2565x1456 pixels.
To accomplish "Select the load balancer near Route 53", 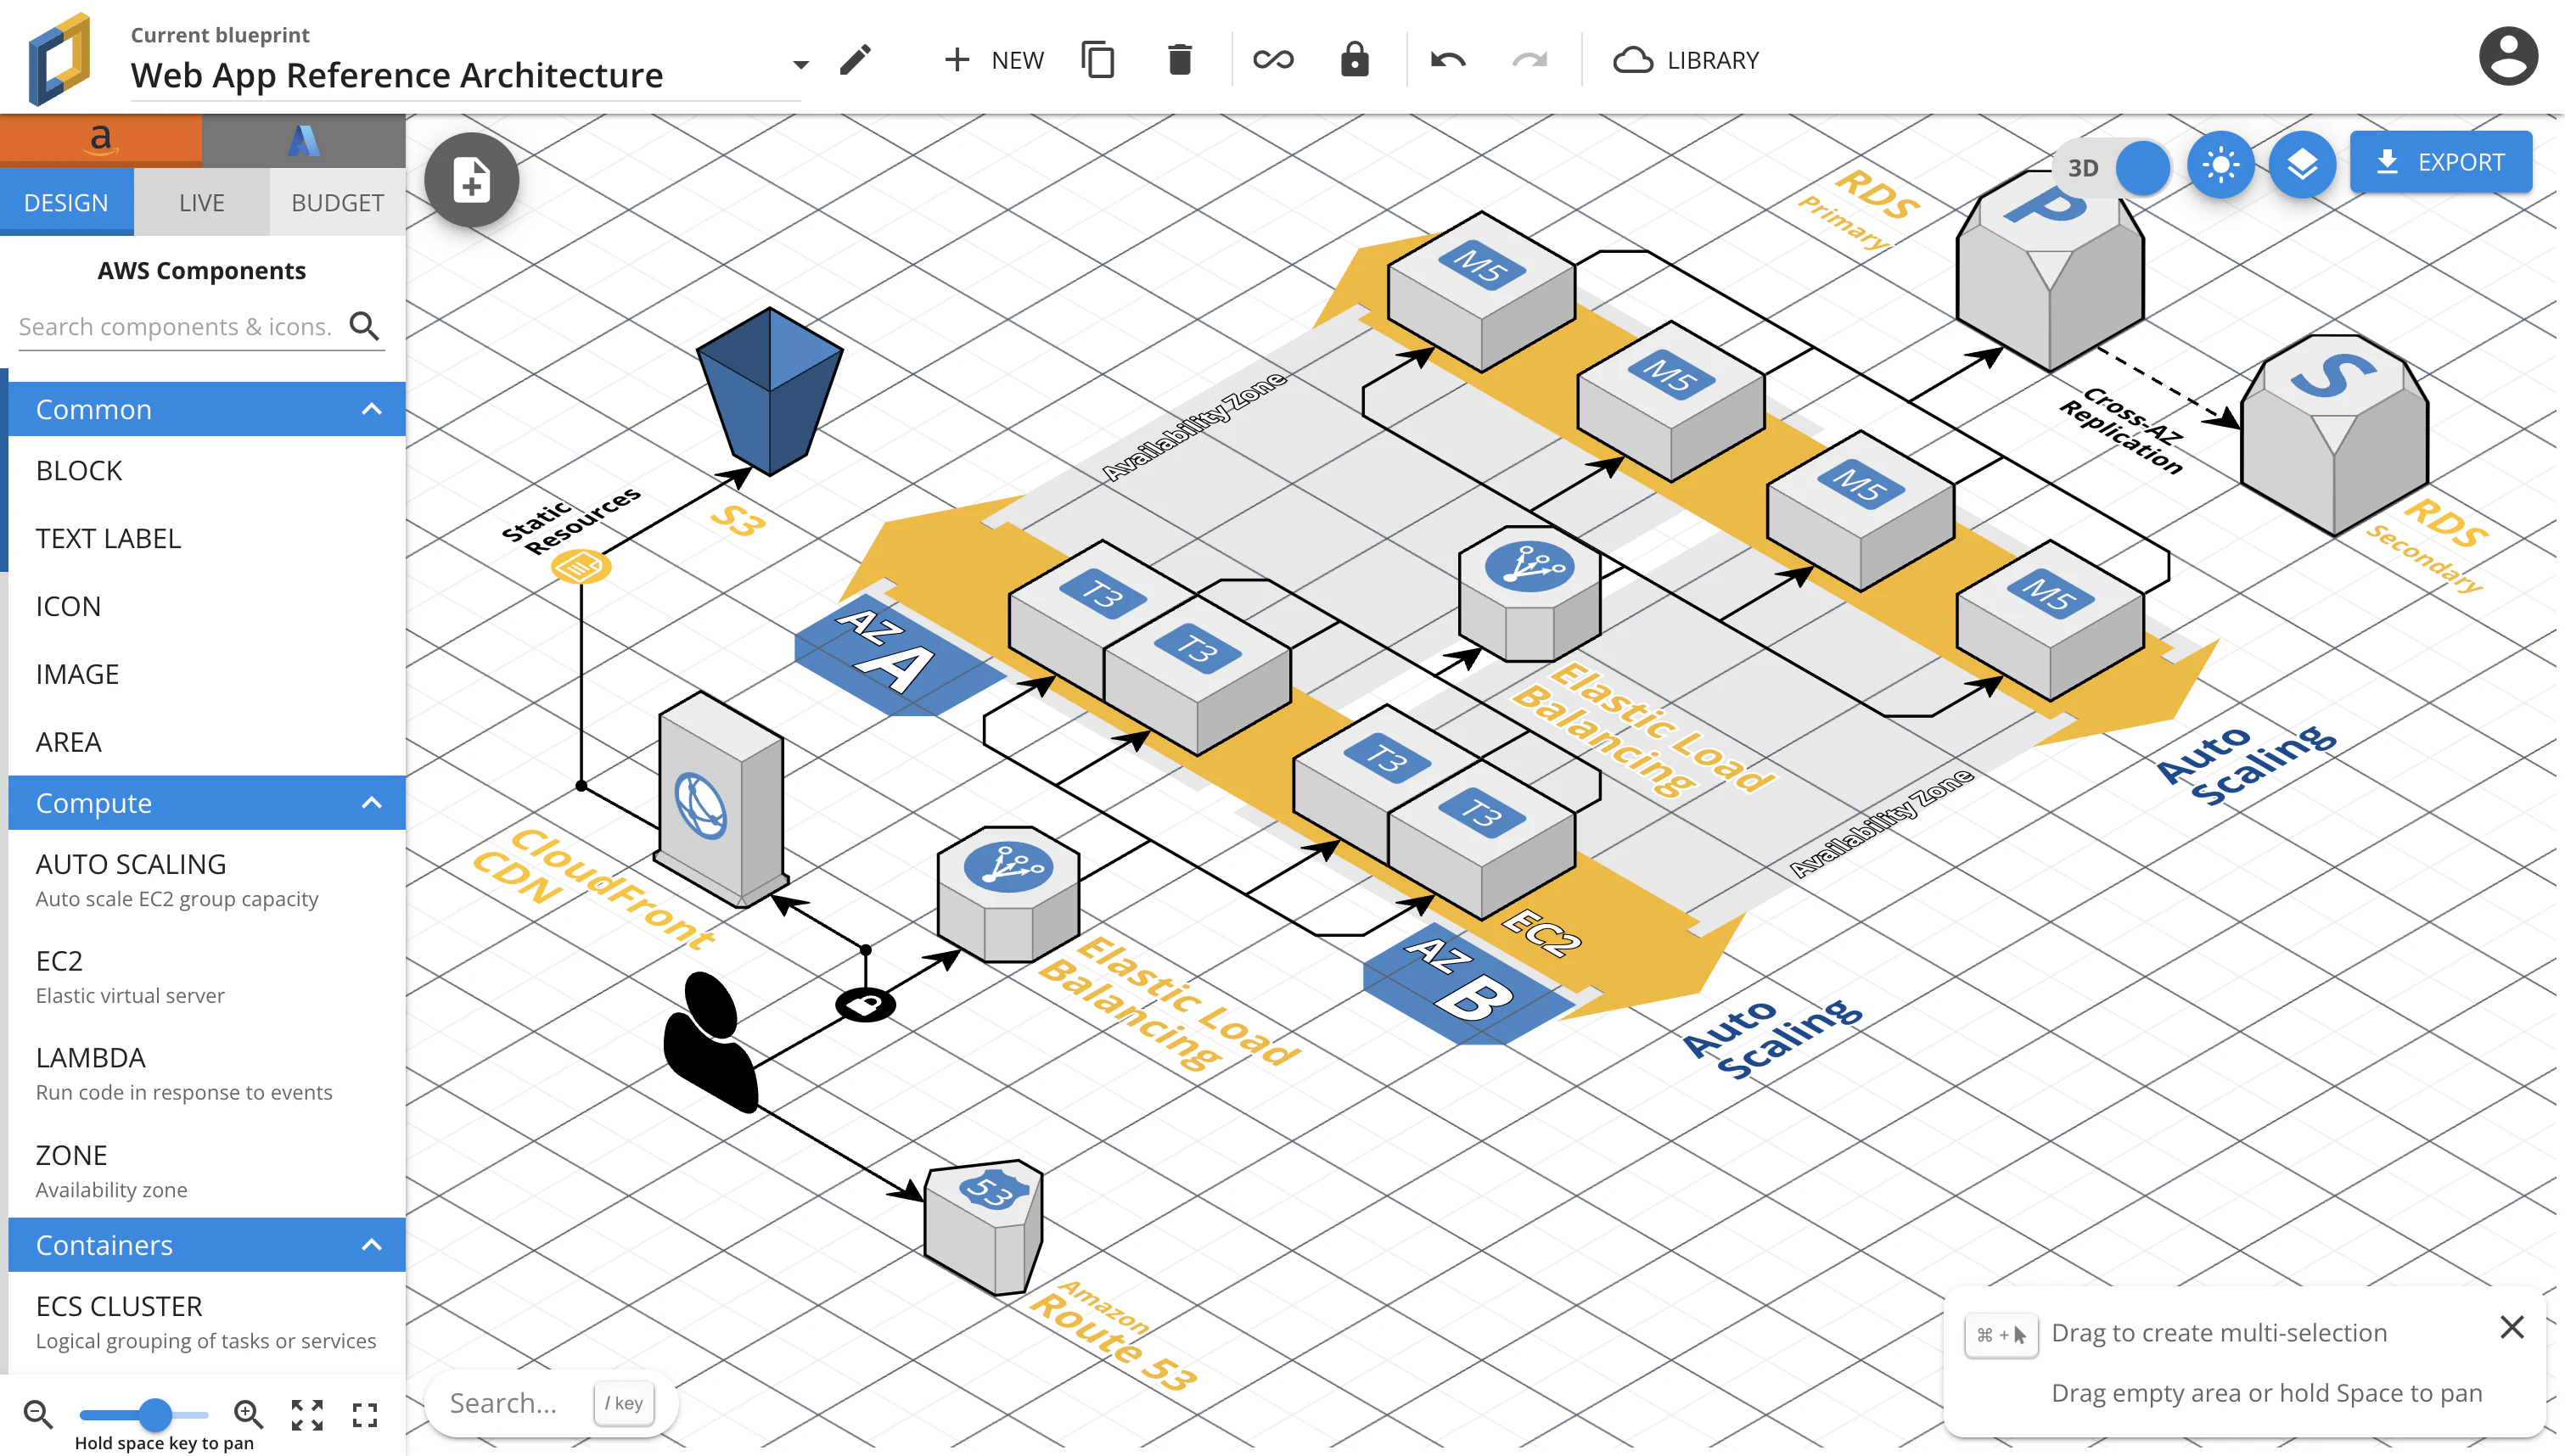I will click(1007, 893).
